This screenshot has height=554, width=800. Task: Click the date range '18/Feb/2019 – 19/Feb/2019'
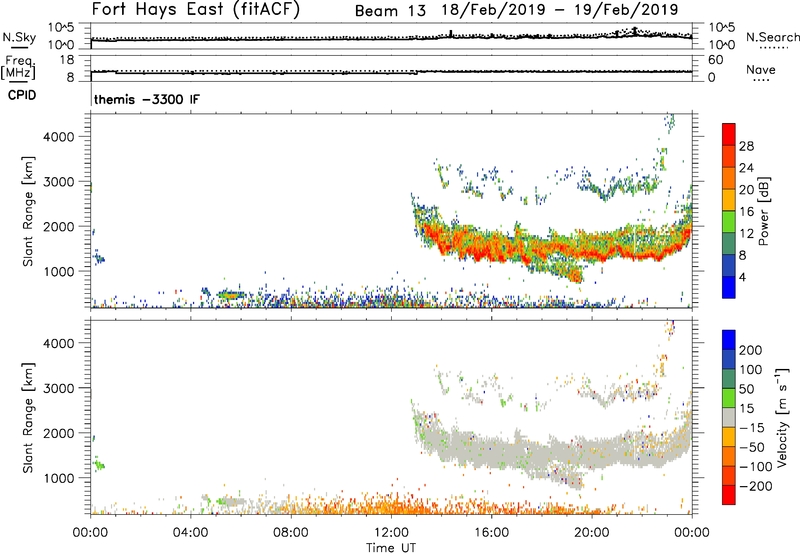point(560,10)
